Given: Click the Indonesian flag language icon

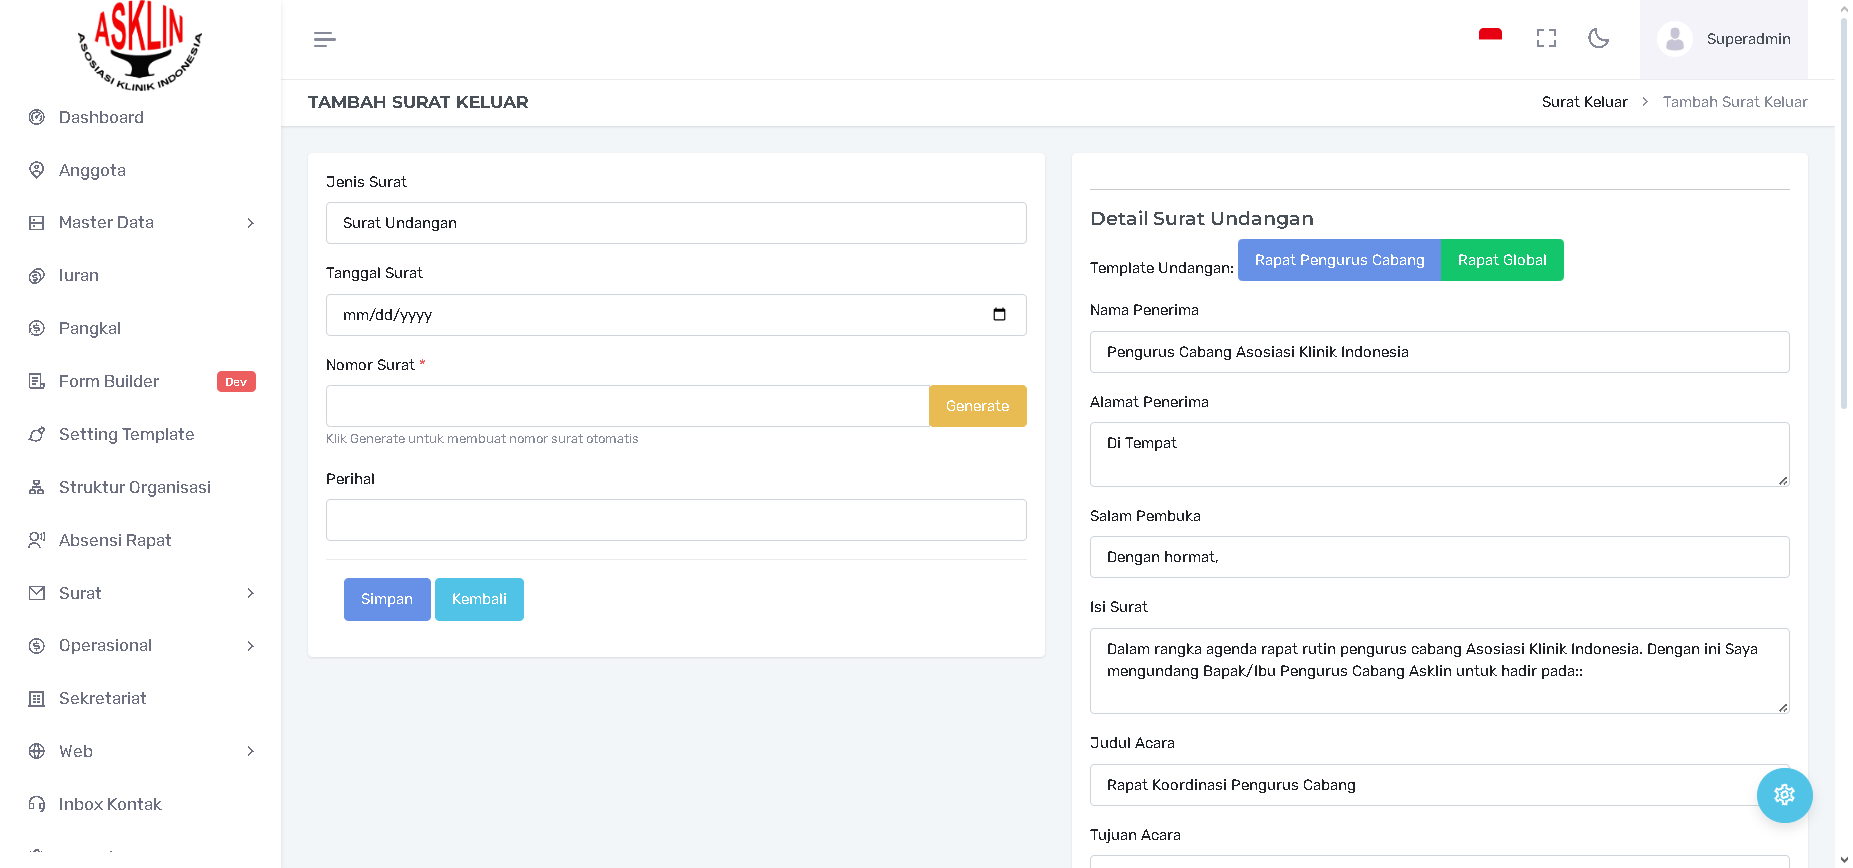Looking at the screenshot, I should pos(1490,37).
